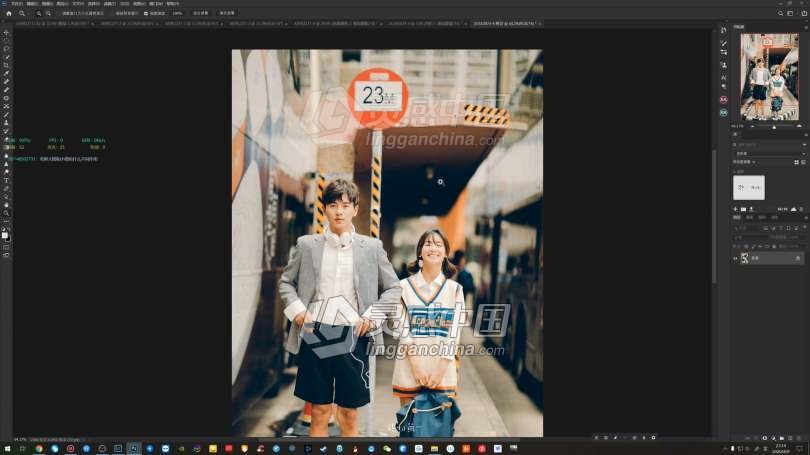The height and width of the screenshot is (455, 810).
Task: Click the swap foreground/background colors icon
Action: (x=9, y=230)
